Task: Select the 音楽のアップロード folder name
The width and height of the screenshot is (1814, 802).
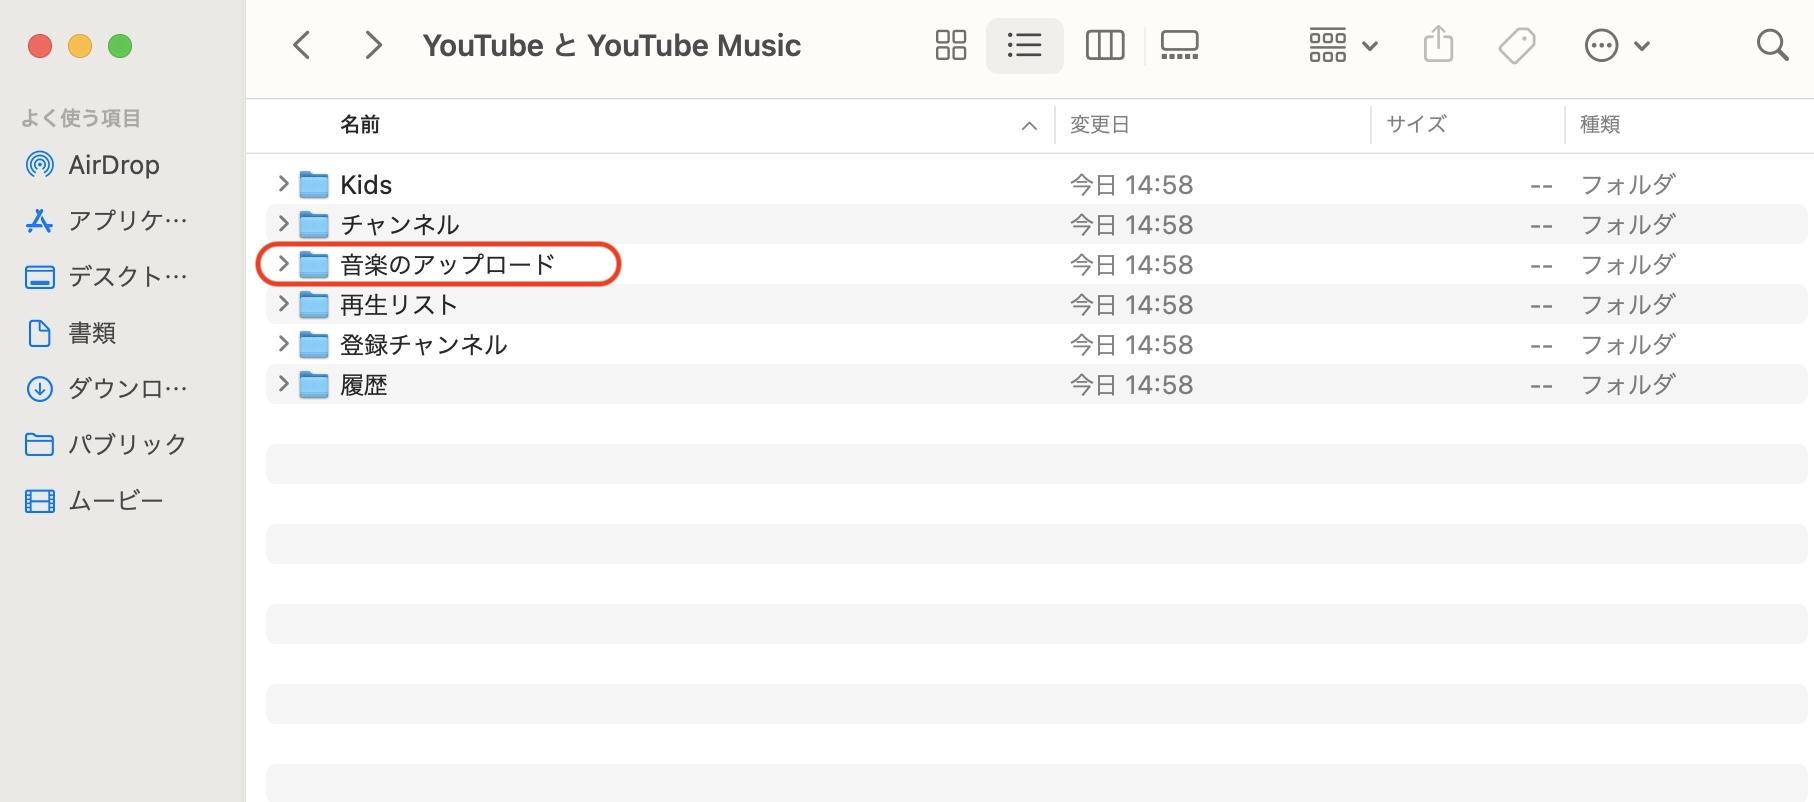Action: (x=448, y=265)
